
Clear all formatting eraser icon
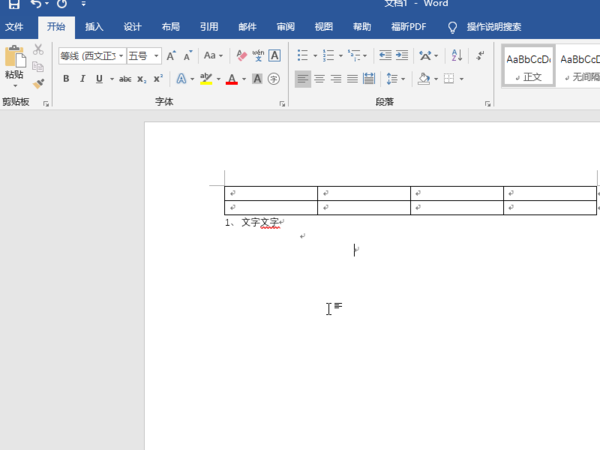tap(241, 56)
